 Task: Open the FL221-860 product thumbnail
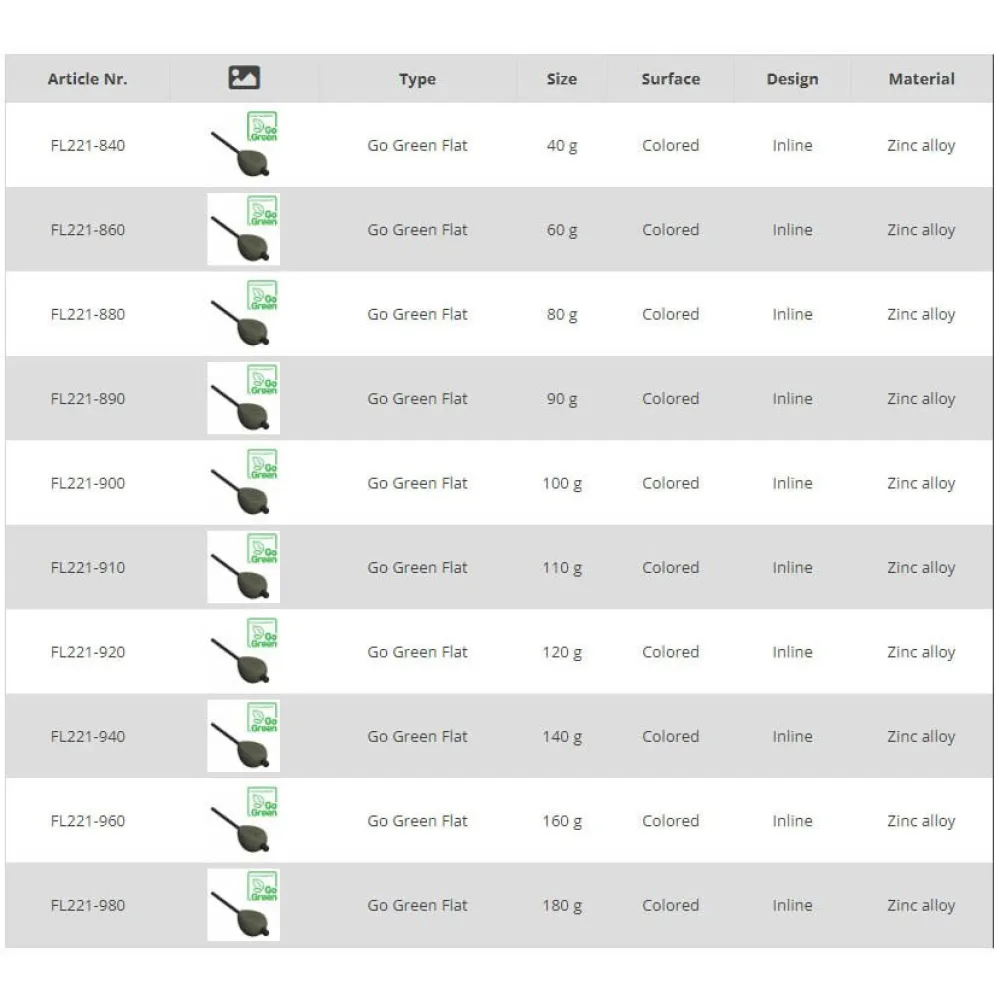(243, 230)
